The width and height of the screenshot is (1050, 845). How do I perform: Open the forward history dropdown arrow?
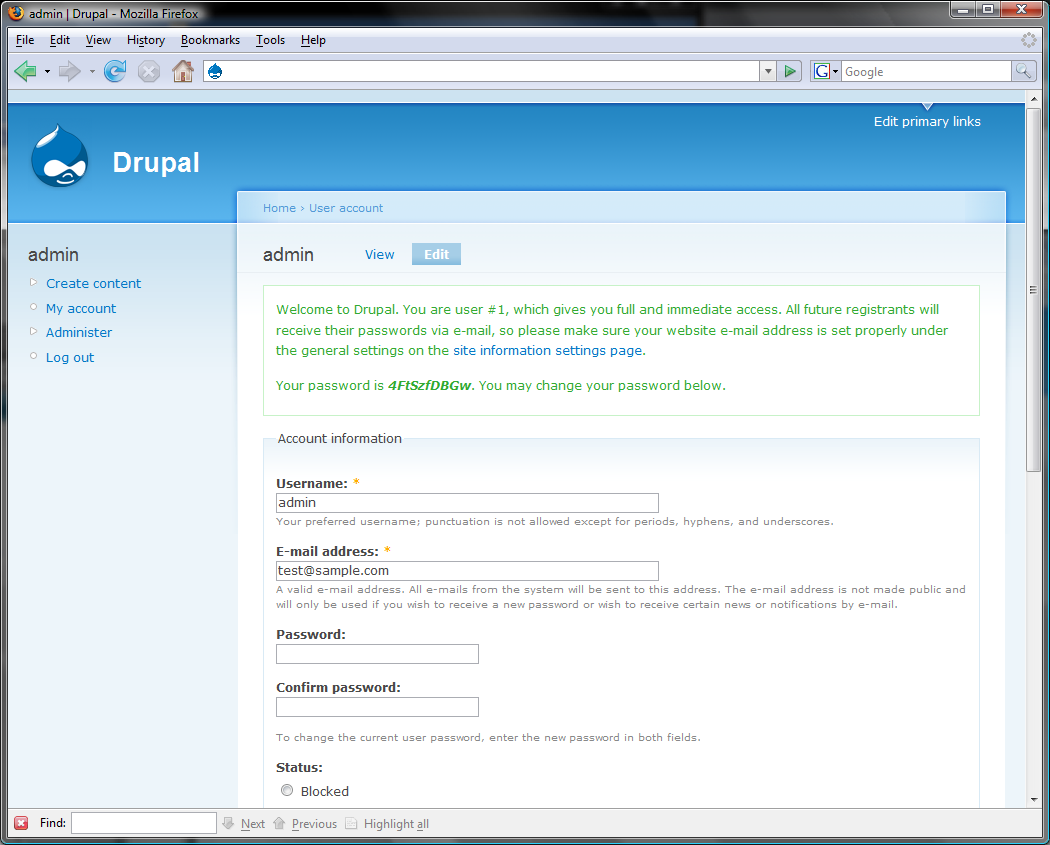(x=92, y=71)
